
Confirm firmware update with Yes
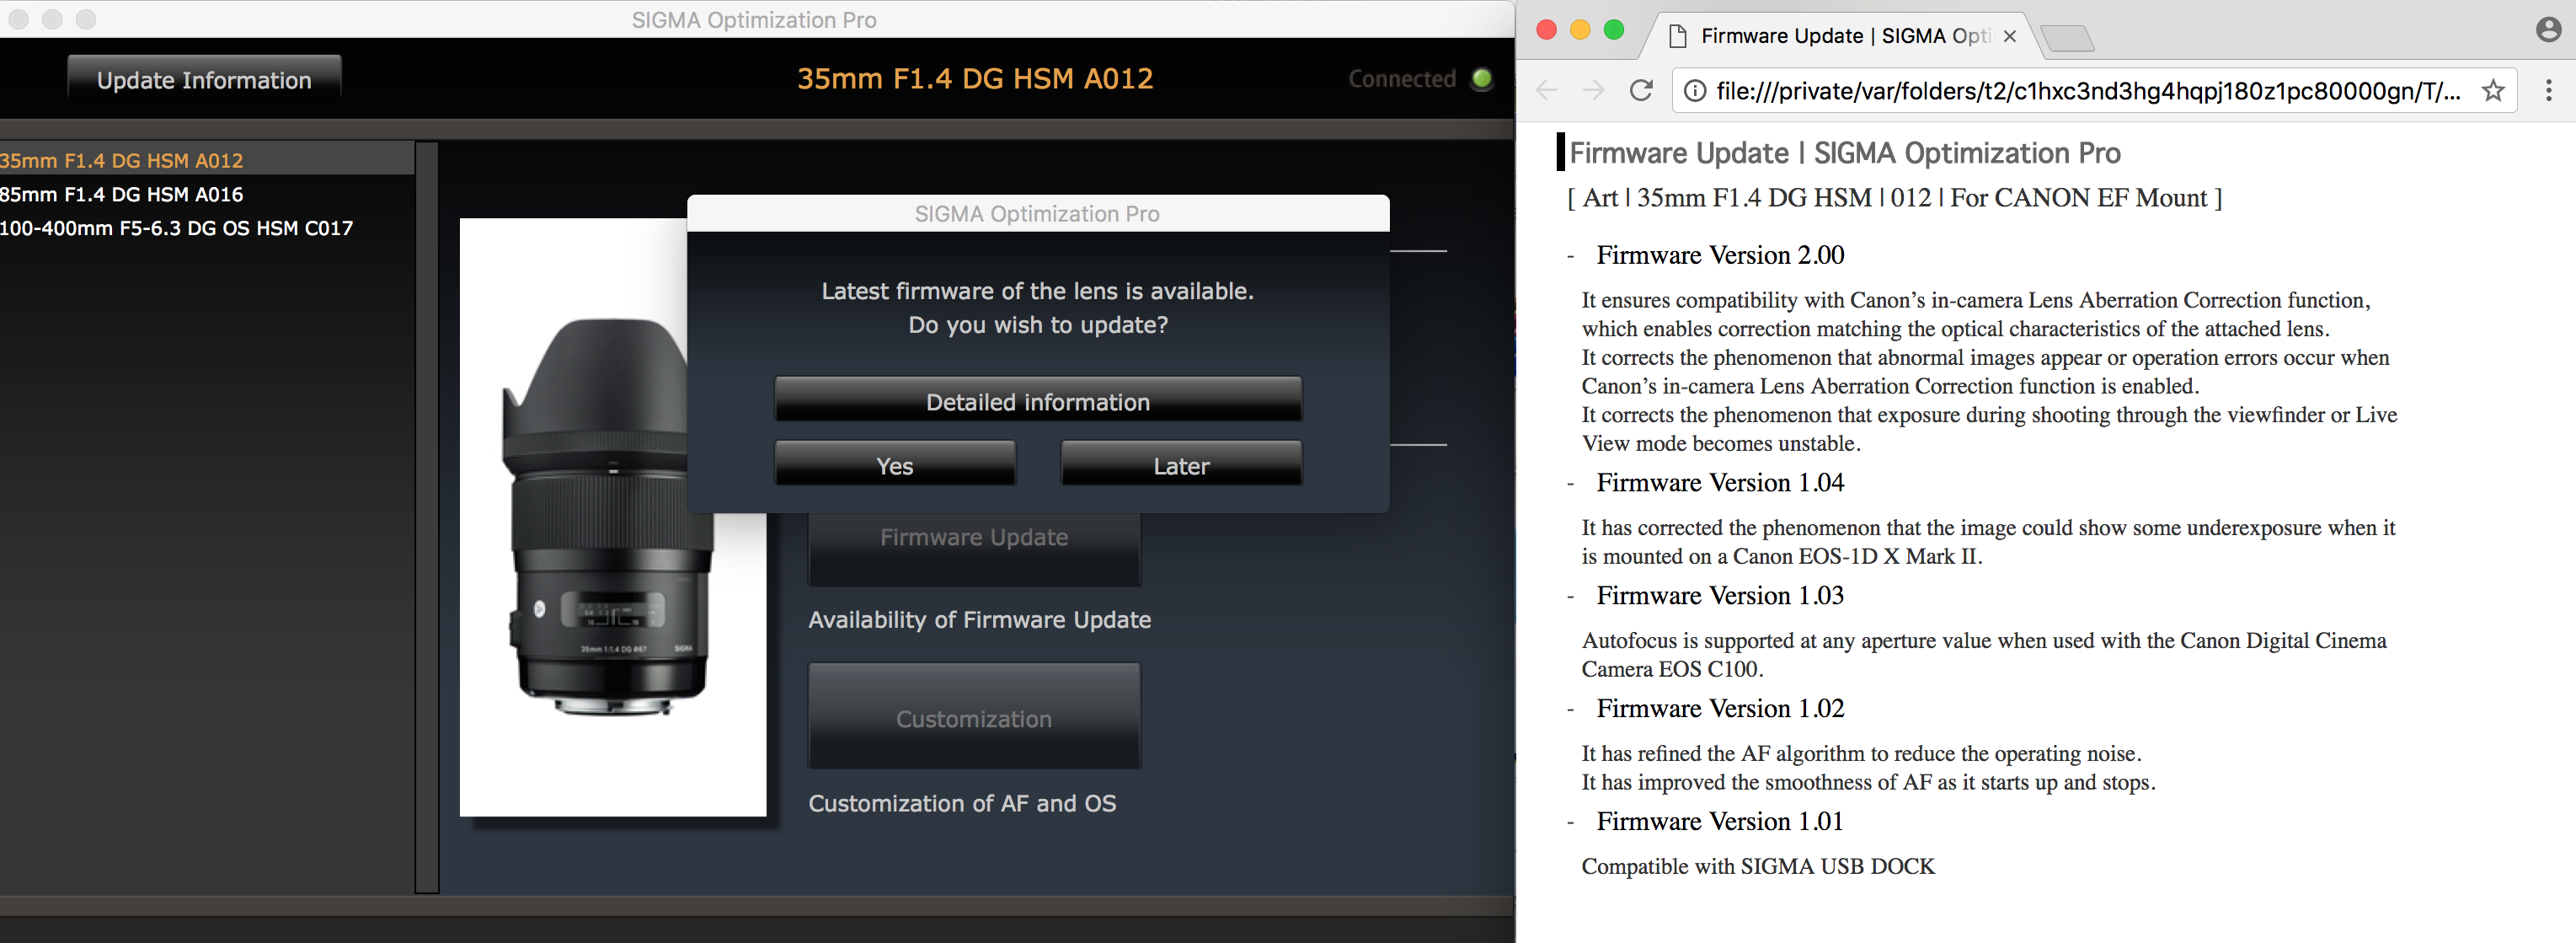point(895,465)
